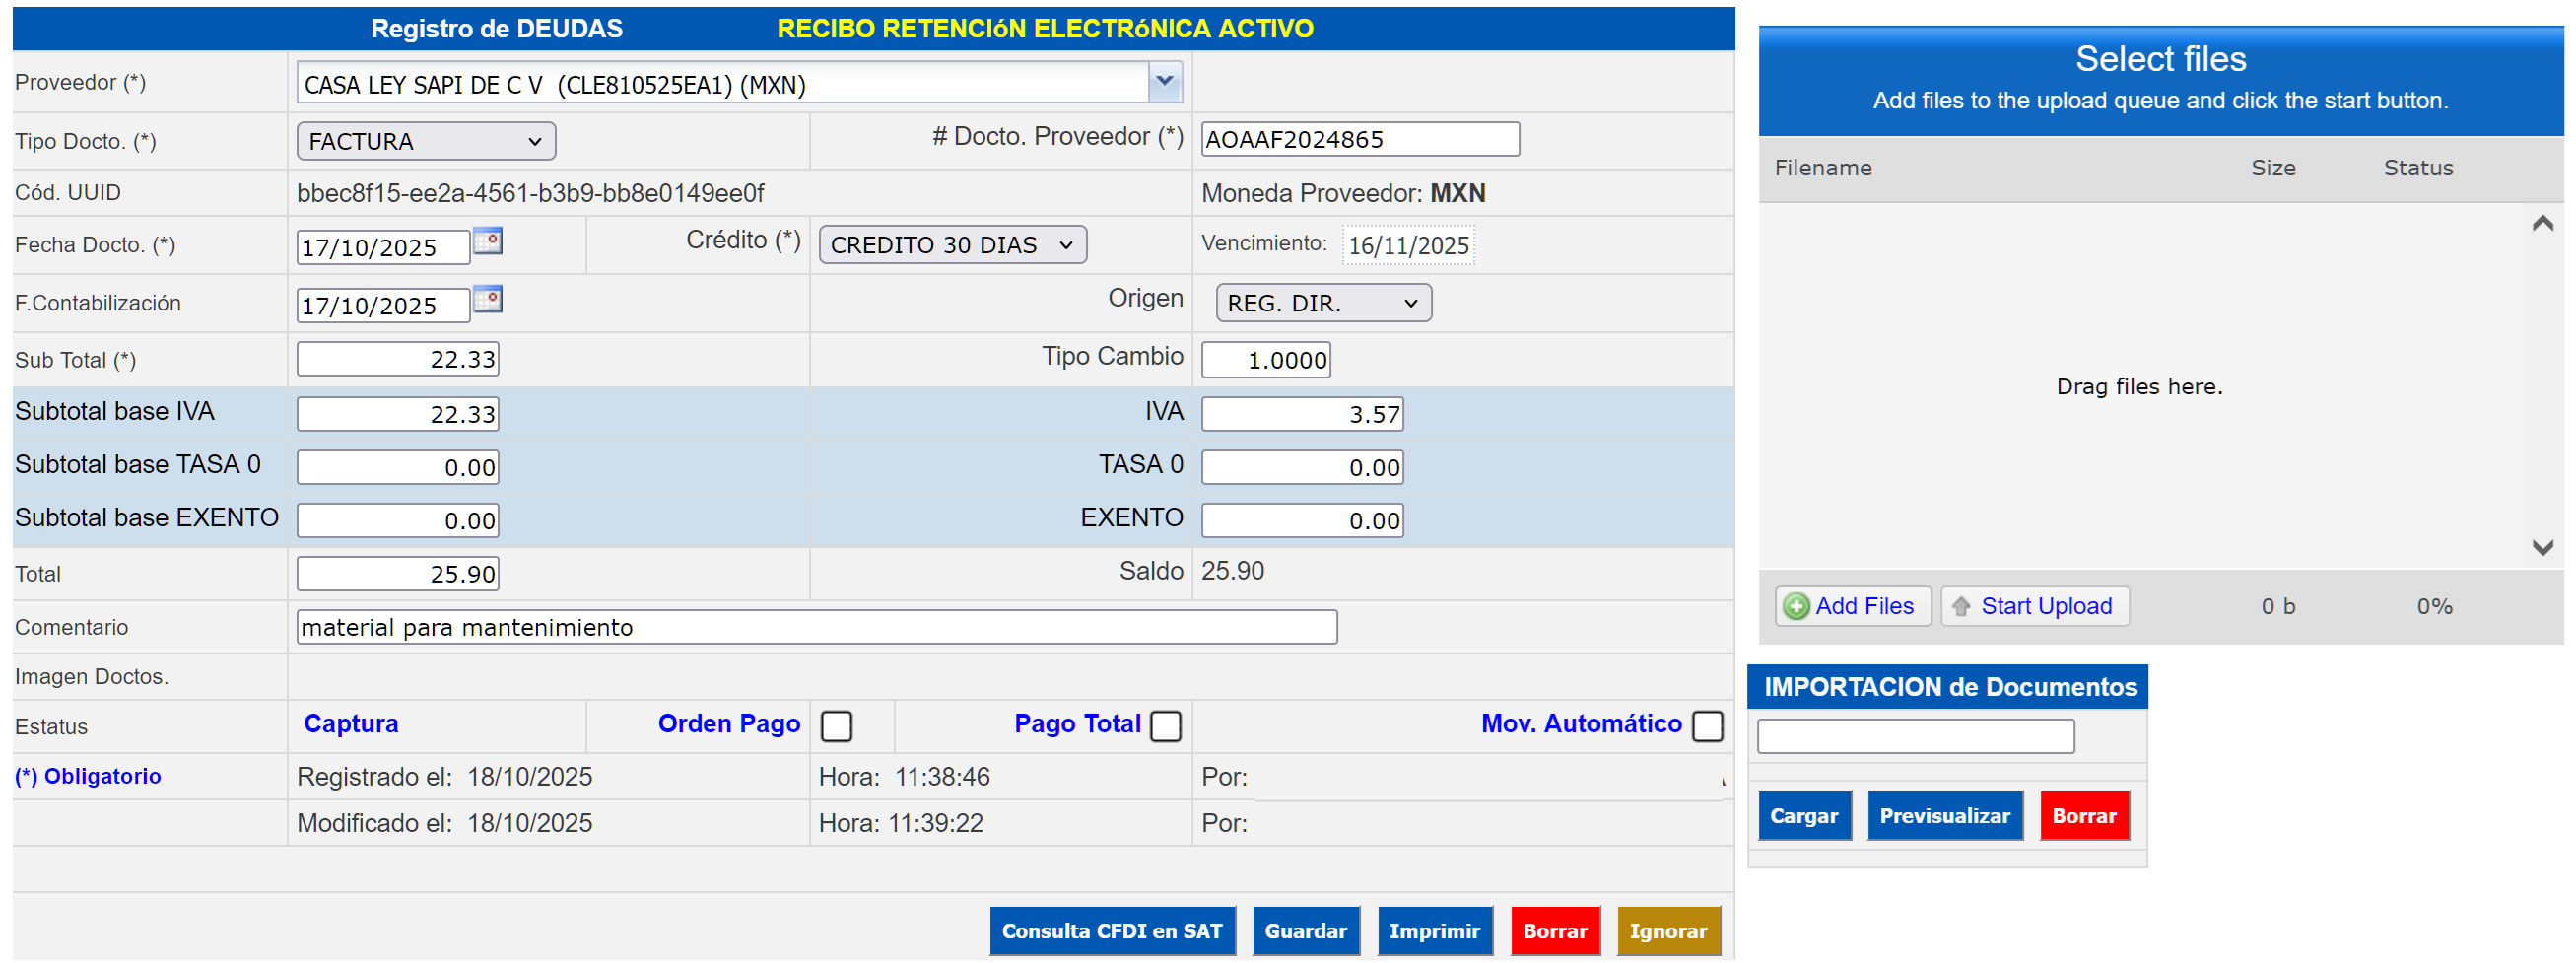Focus the IMPORTACION de Documentos input box

point(1915,737)
